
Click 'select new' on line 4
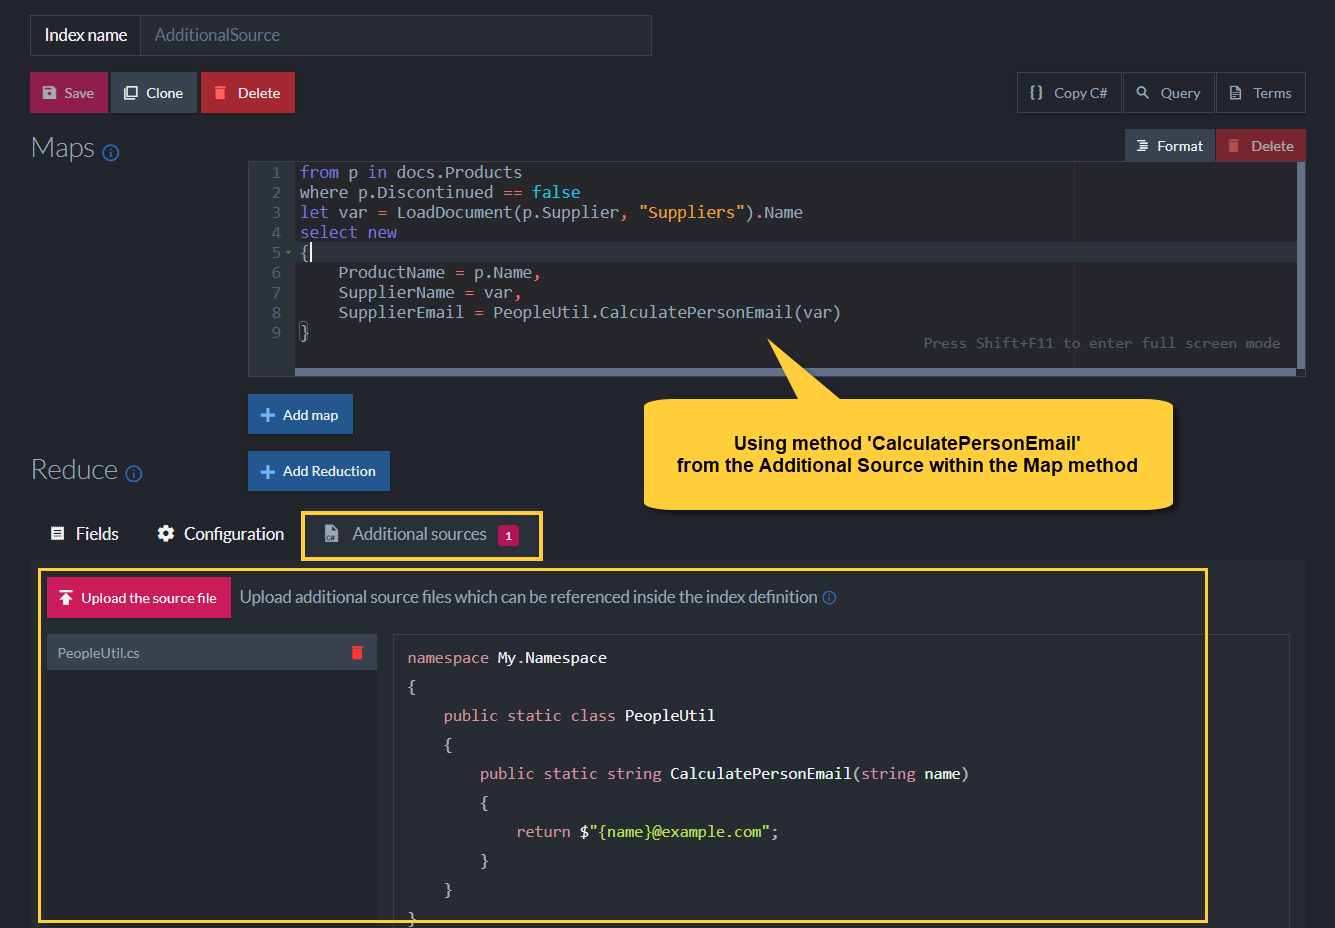click(x=348, y=232)
